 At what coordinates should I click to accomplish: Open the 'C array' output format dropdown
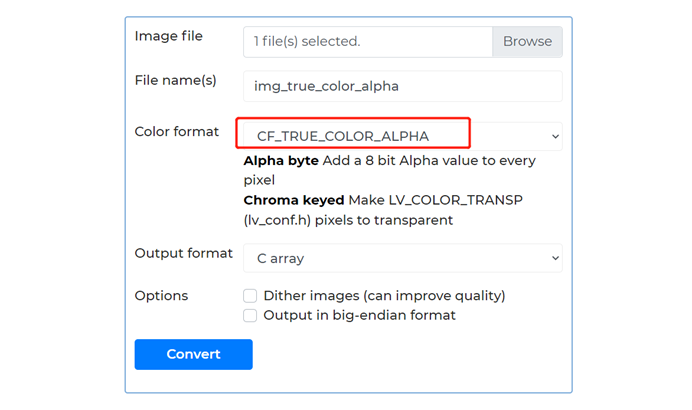[402, 258]
